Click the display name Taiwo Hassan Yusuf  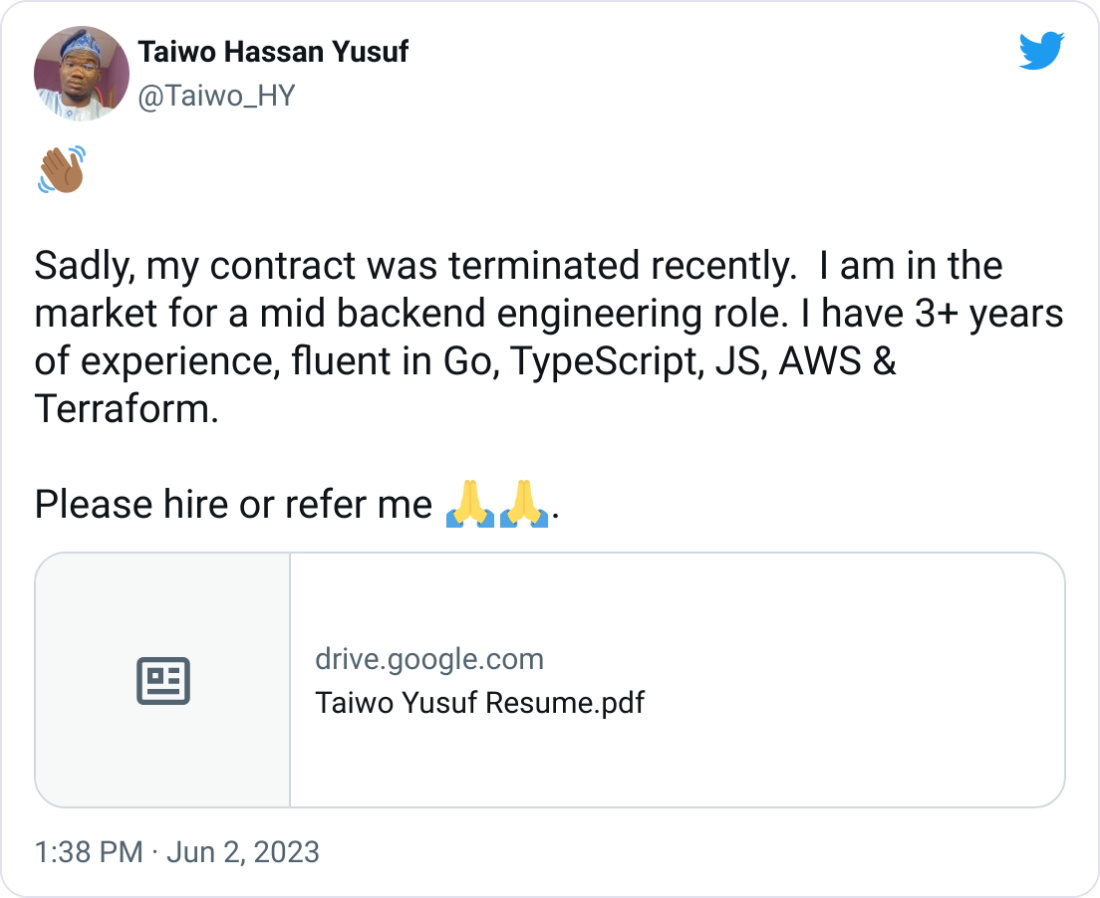(x=272, y=52)
